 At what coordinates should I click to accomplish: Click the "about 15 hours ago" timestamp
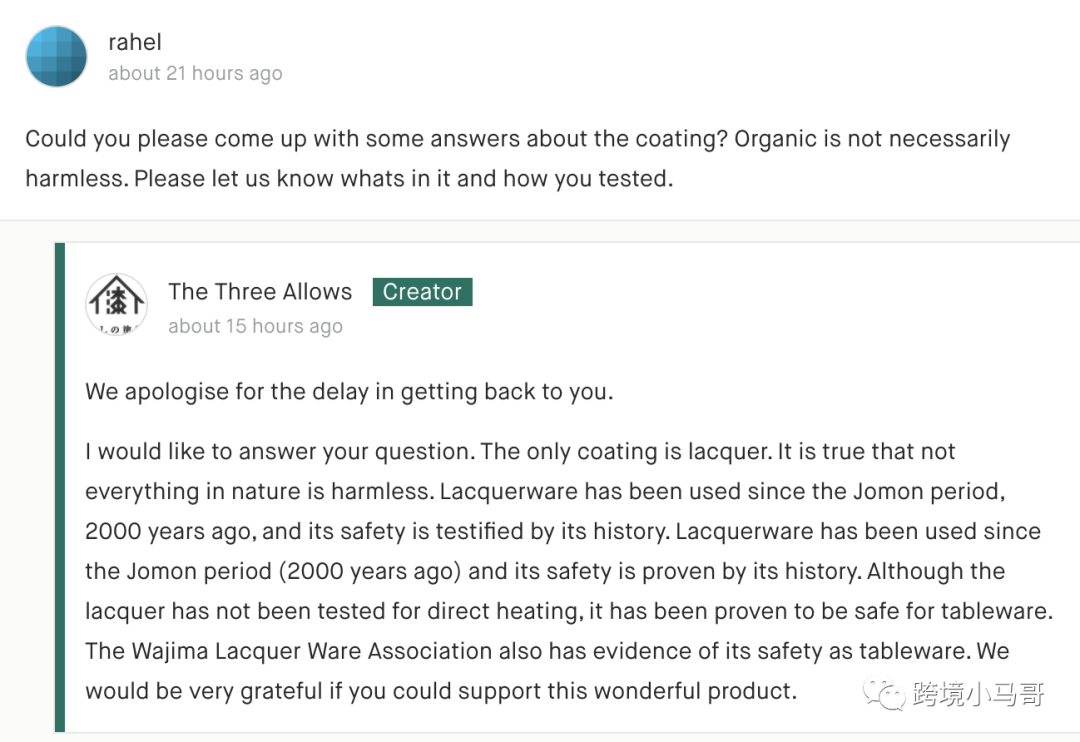pyautogui.click(x=255, y=327)
